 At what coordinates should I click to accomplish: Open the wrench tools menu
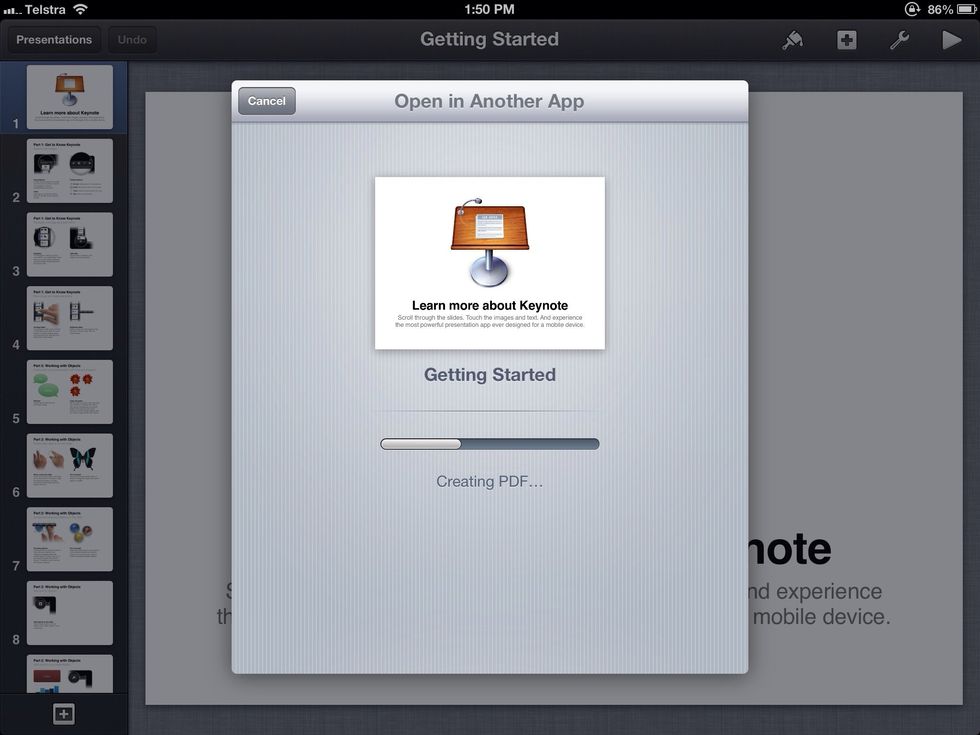(x=899, y=40)
